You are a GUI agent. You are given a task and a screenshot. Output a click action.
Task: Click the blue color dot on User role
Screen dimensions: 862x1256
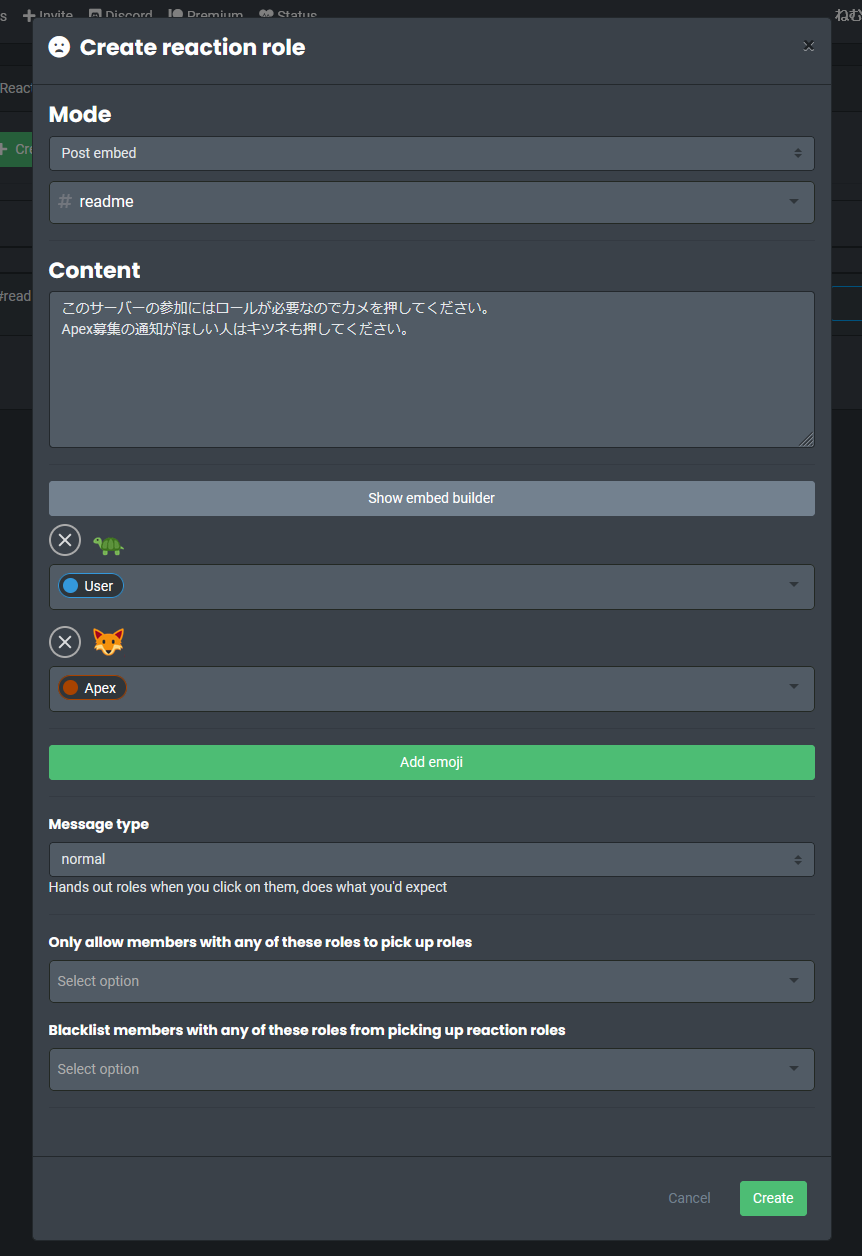[x=71, y=586]
